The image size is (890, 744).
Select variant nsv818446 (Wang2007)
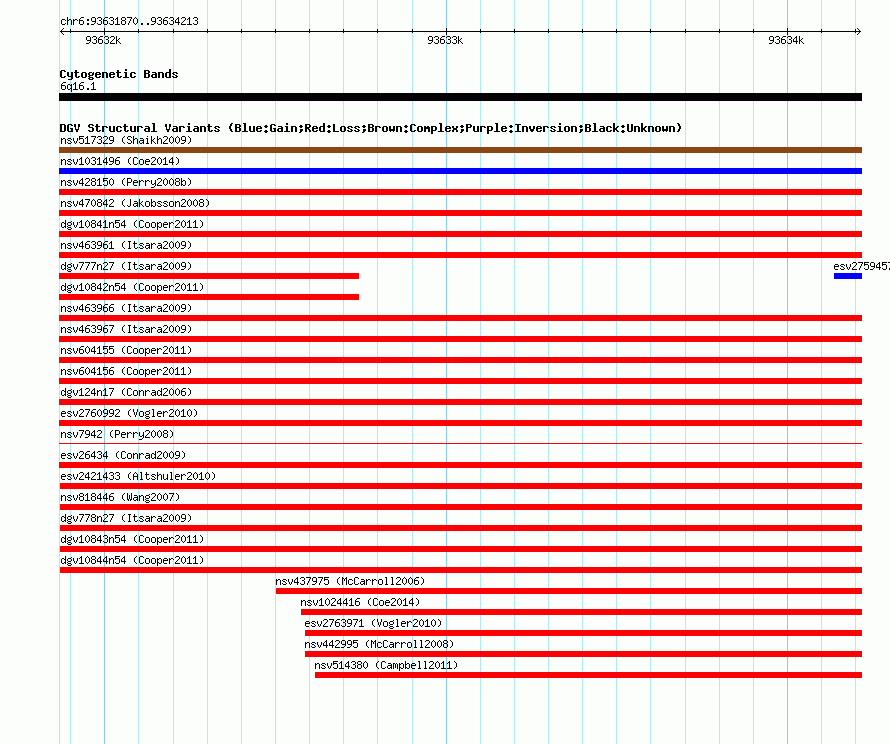120,497
